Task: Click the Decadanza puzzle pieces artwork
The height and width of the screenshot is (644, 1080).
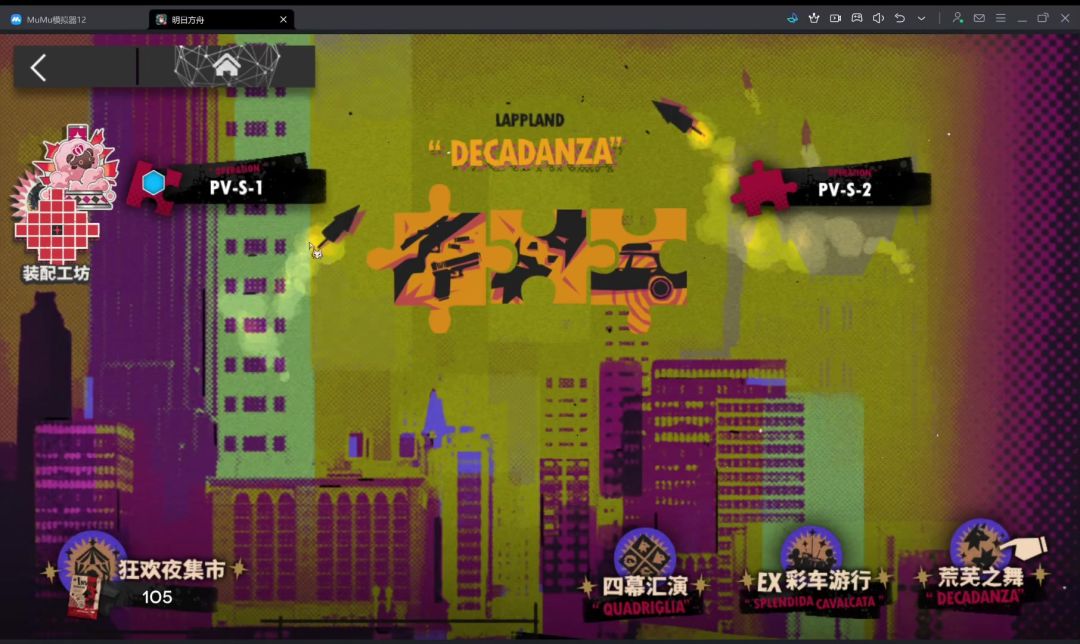Action: 527,258
